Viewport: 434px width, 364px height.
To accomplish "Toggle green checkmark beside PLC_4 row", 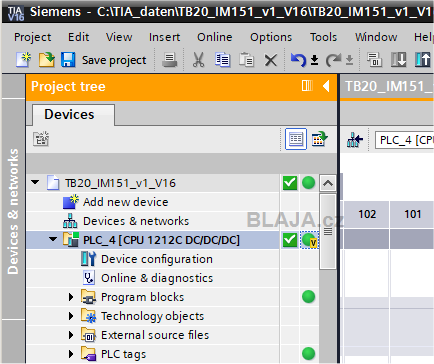I will point(290,240).
